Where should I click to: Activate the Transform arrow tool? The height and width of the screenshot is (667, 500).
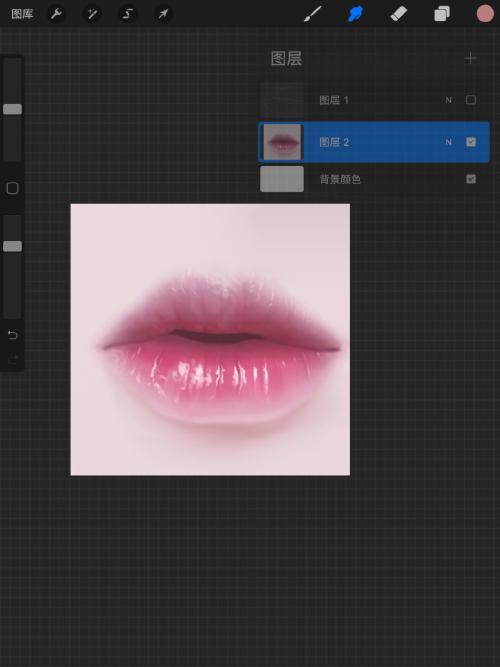tap(163, 14)
